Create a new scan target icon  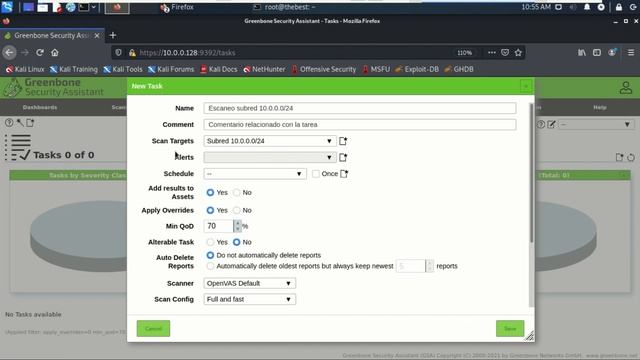tap(343, 141)
